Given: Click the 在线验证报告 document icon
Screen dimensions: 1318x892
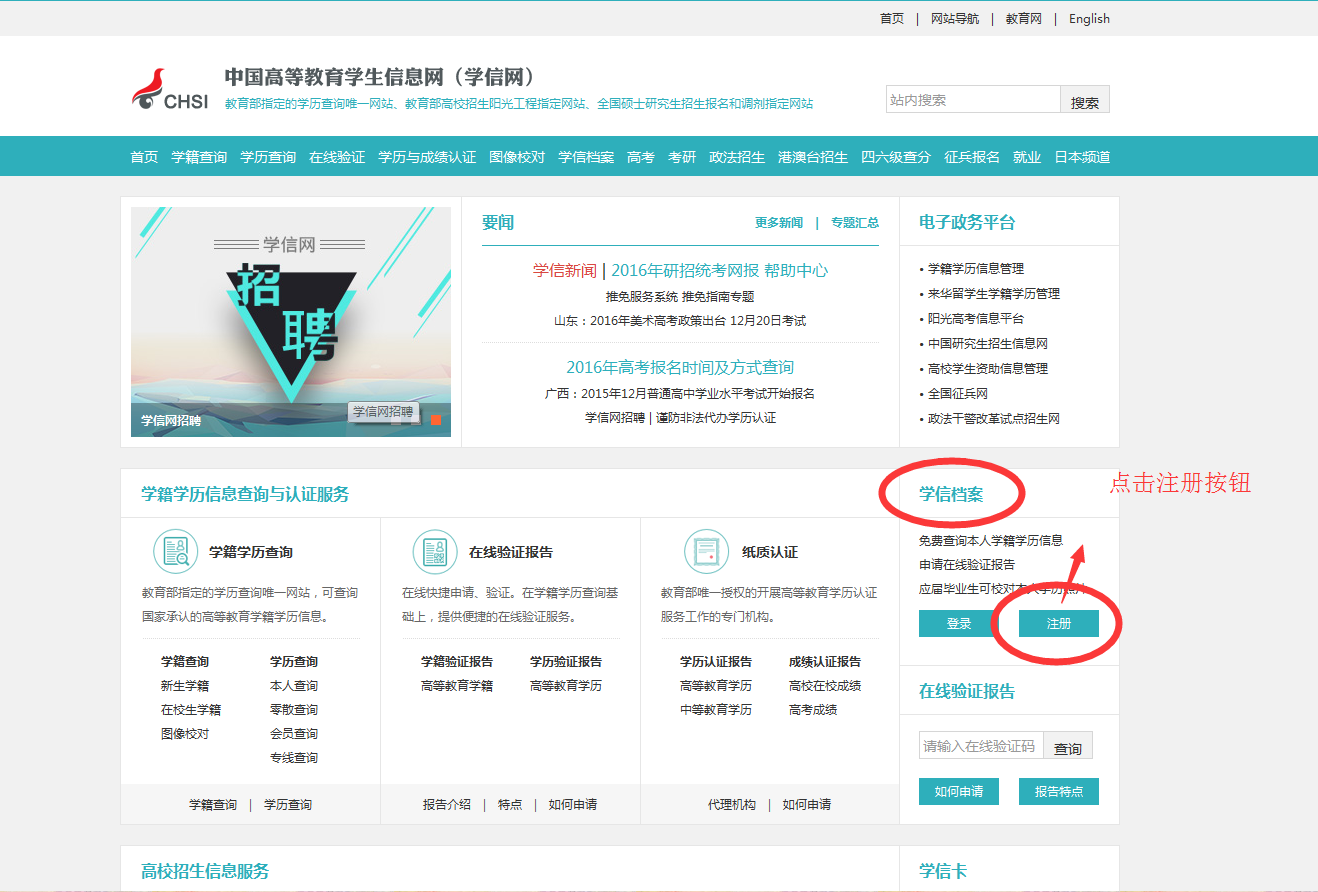Looking at the screenshot, I should 435,552.
